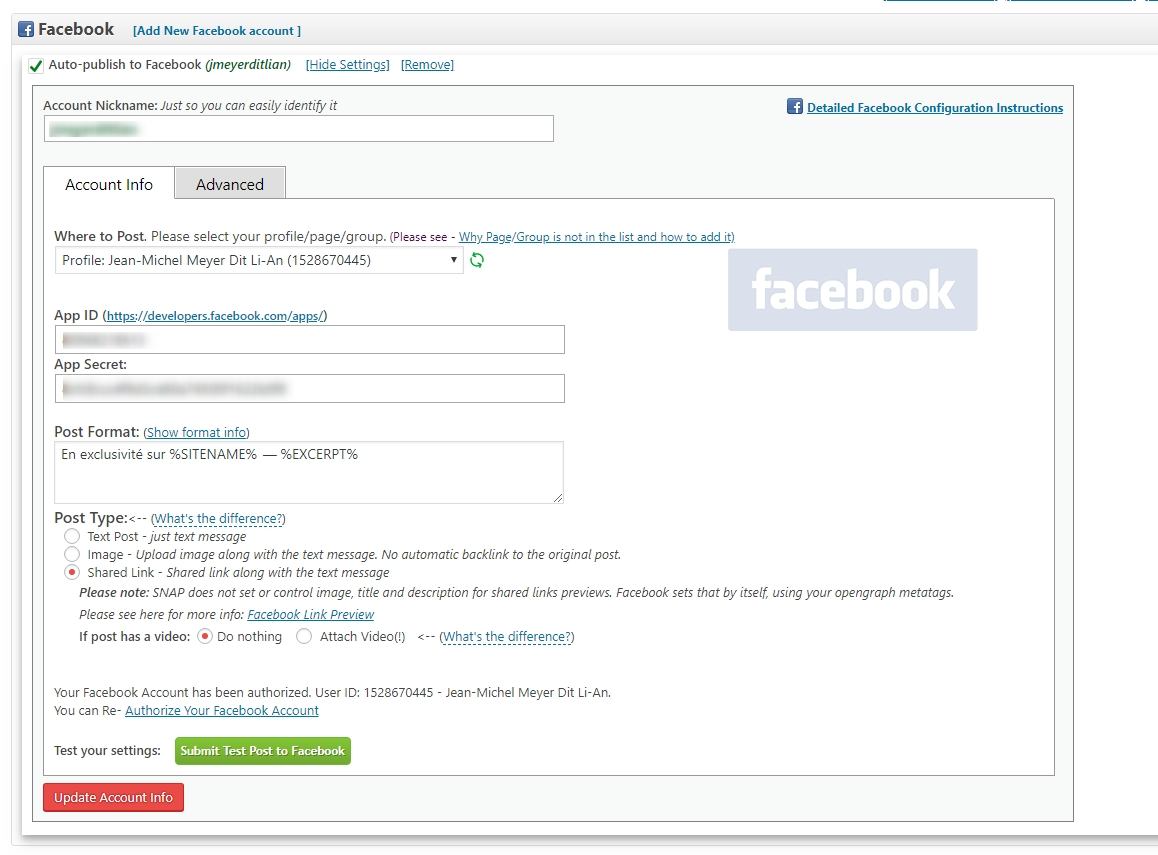The width and height of the screenshot is (1158, 855).
Task: Click the Remove link
Action: click(427, 65)
